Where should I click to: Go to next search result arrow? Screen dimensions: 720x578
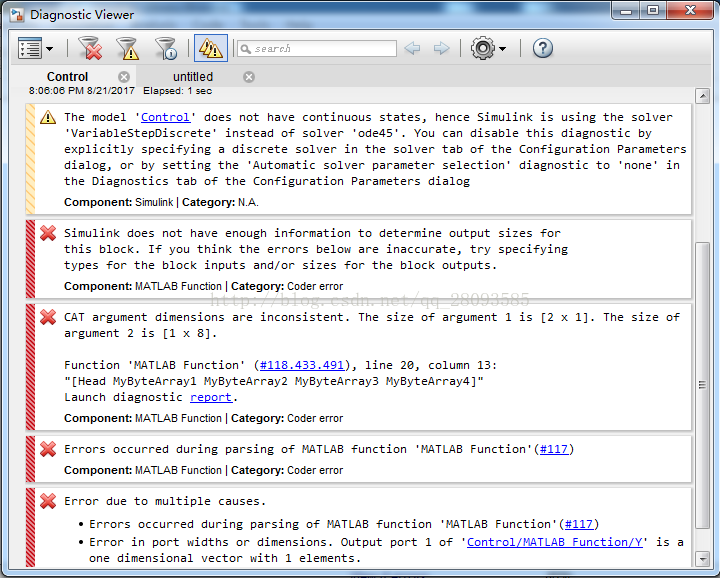tap(441, 48)
